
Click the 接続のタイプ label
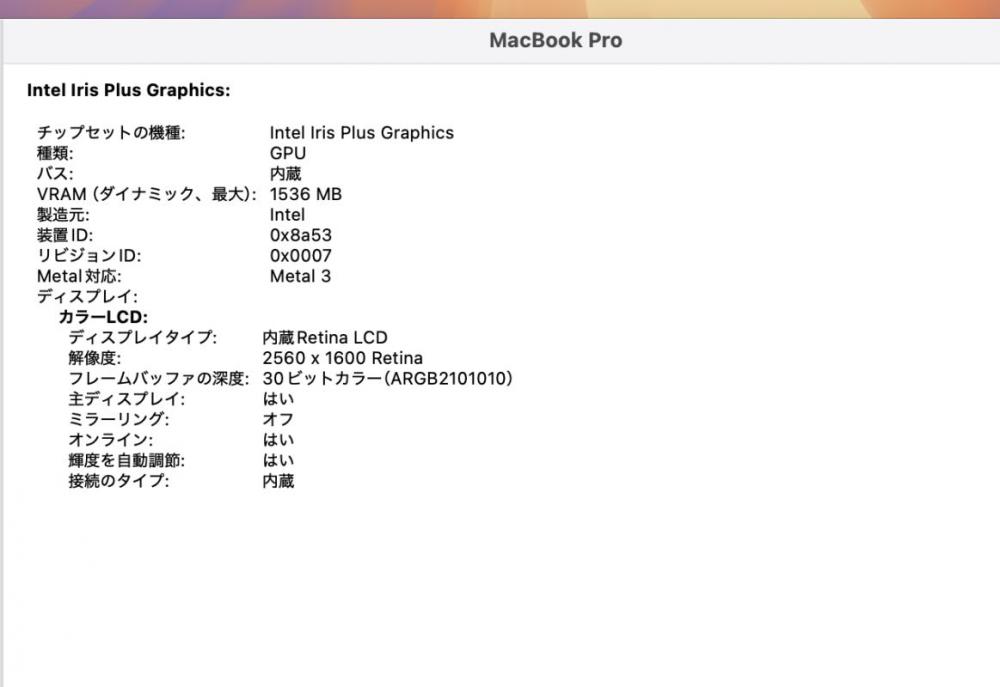[x=119, y=480]
